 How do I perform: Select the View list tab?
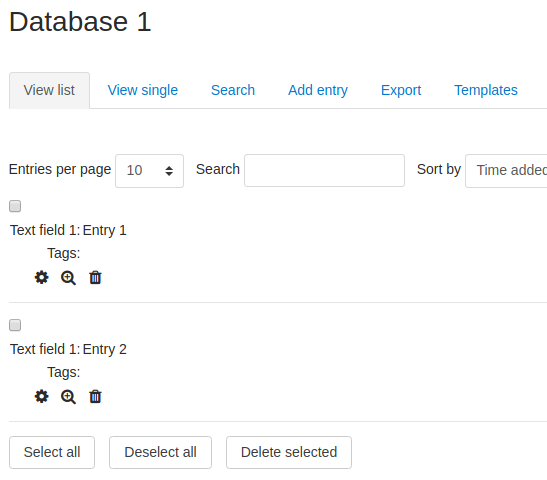click(x=49, y=90)
